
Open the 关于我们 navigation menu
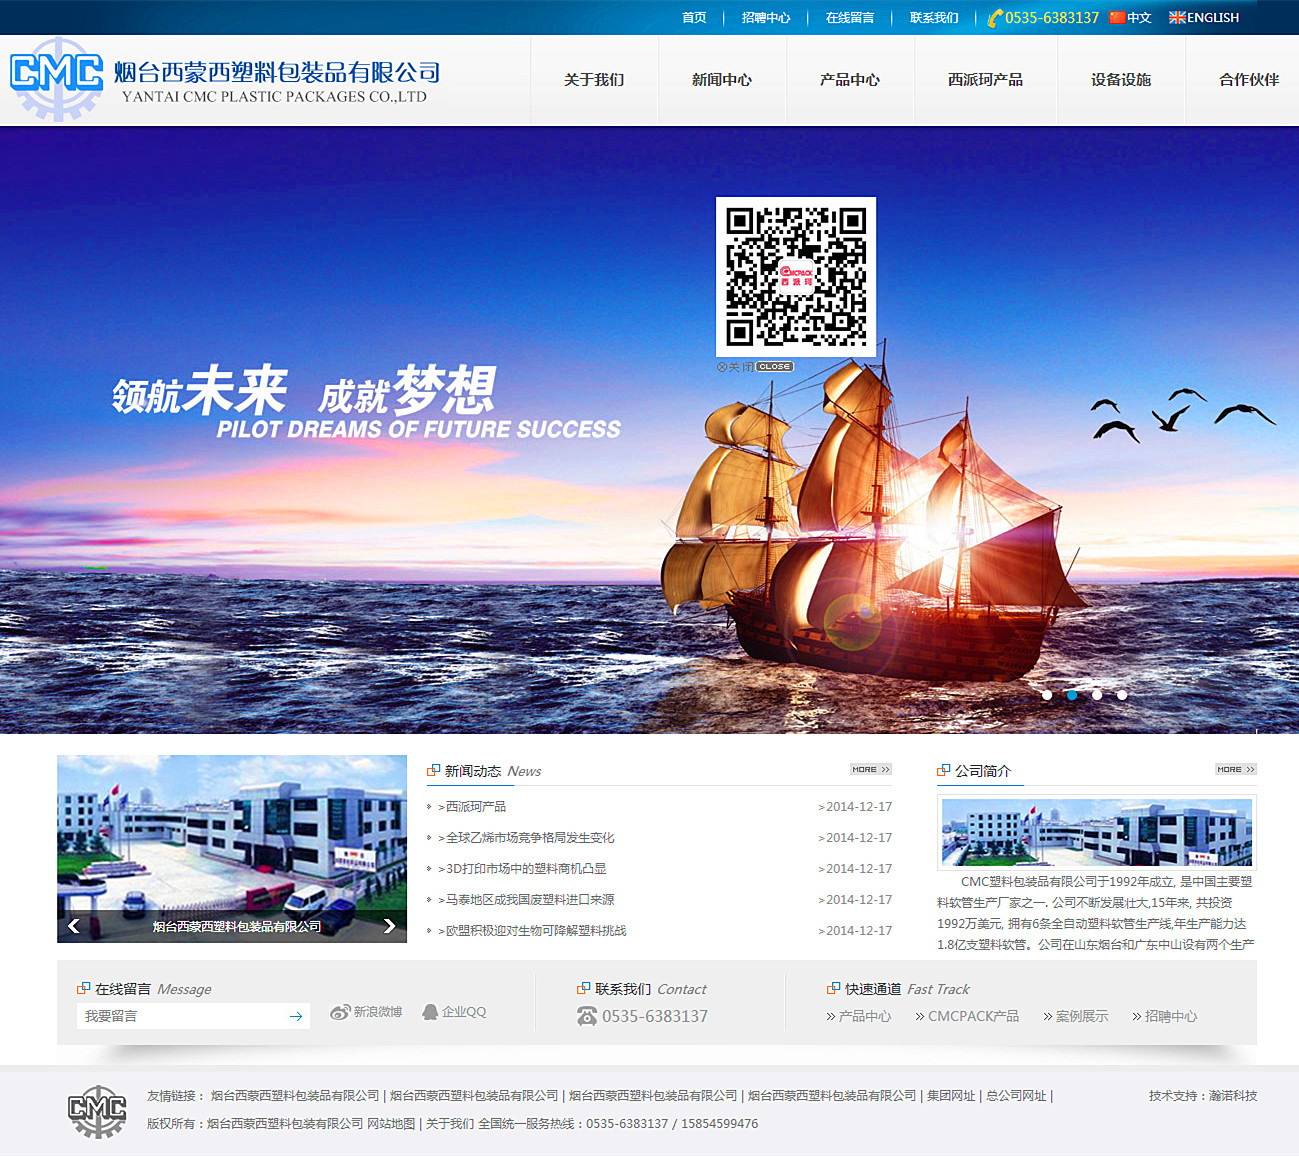pyautogui.click(x=593, y=80)
